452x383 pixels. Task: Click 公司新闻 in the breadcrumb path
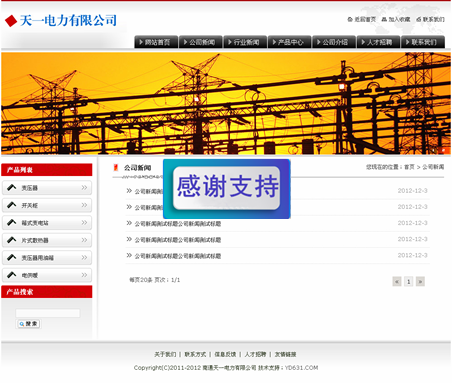(x=433, y=167)
